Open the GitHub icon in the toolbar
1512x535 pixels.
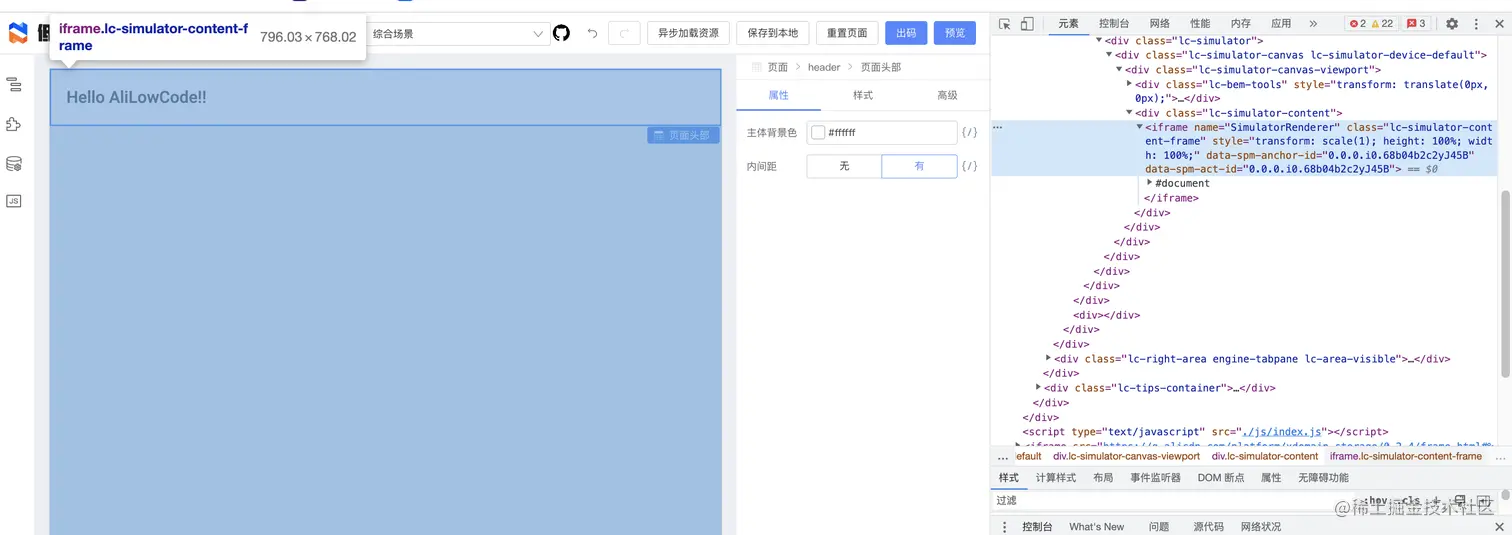pyautogui.click(x=562, y=33)
